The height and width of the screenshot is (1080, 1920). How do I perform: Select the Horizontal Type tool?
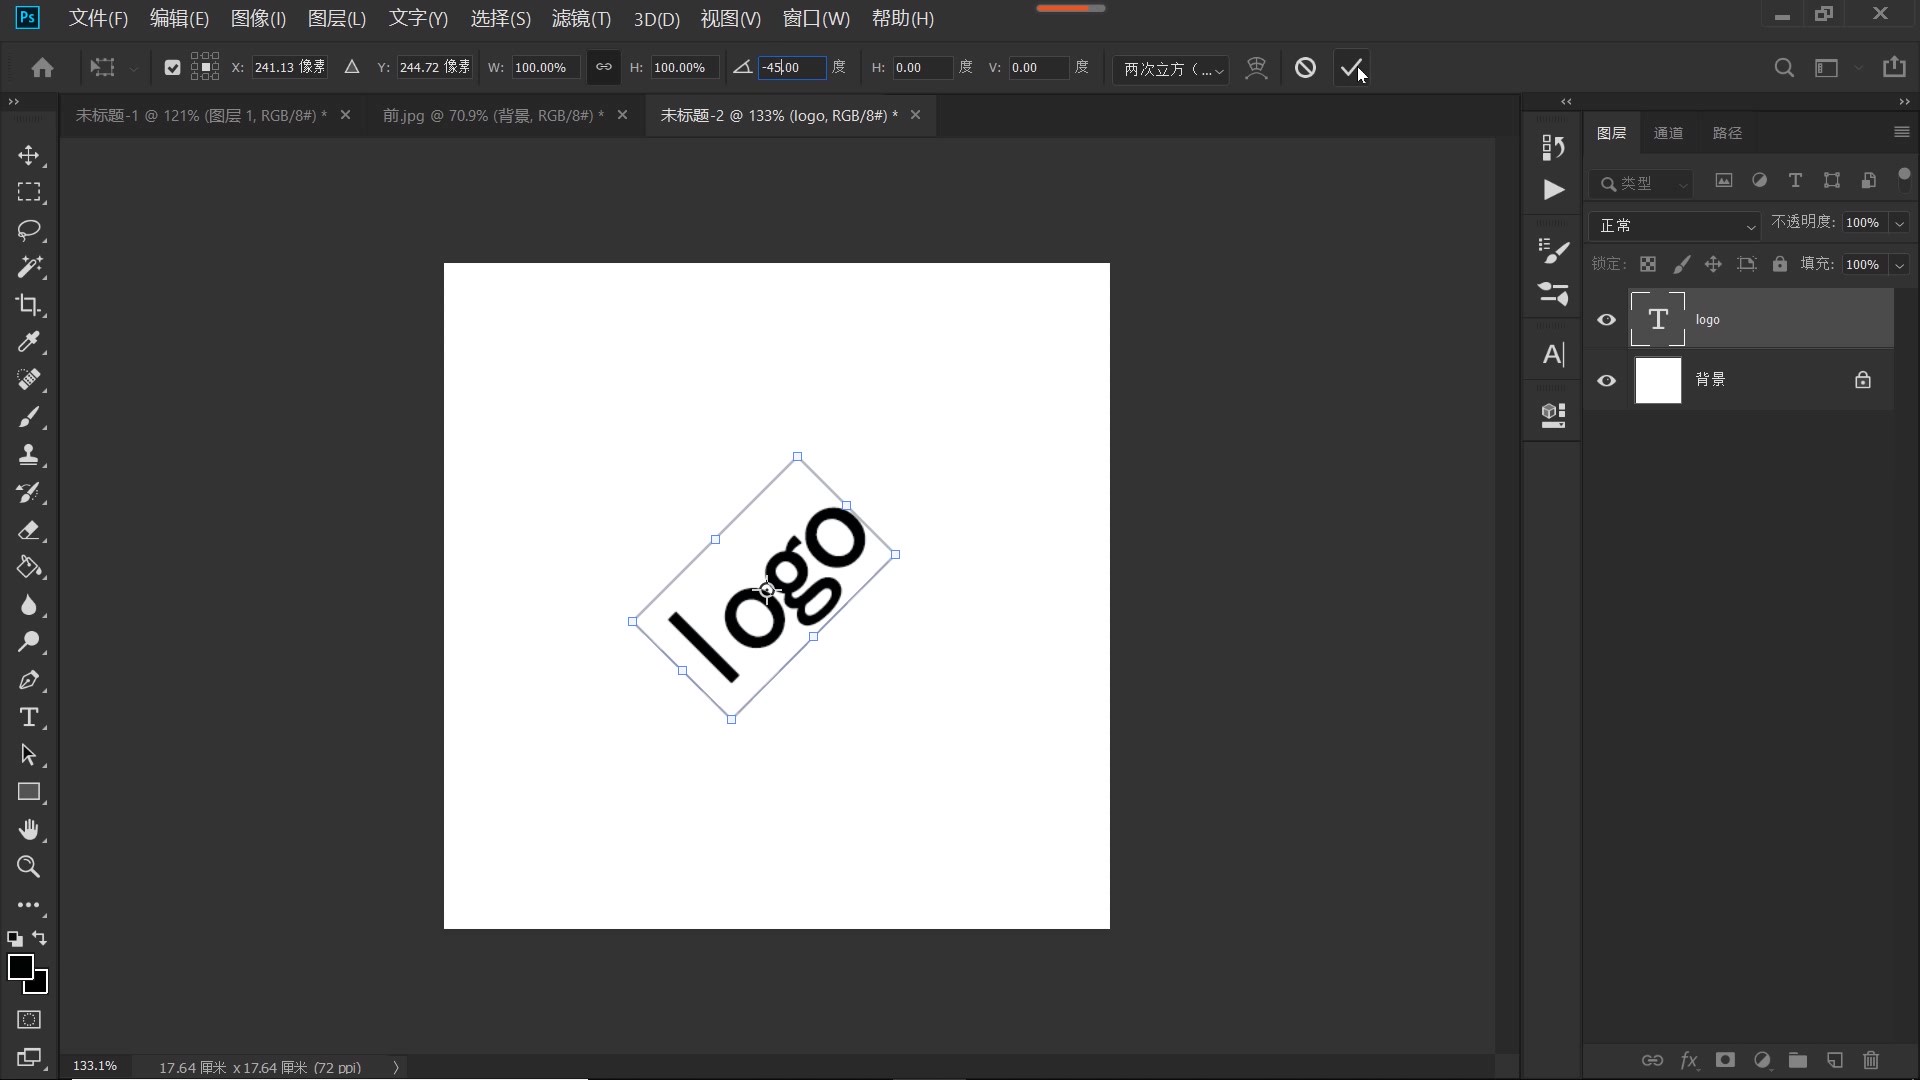point(30,717)
